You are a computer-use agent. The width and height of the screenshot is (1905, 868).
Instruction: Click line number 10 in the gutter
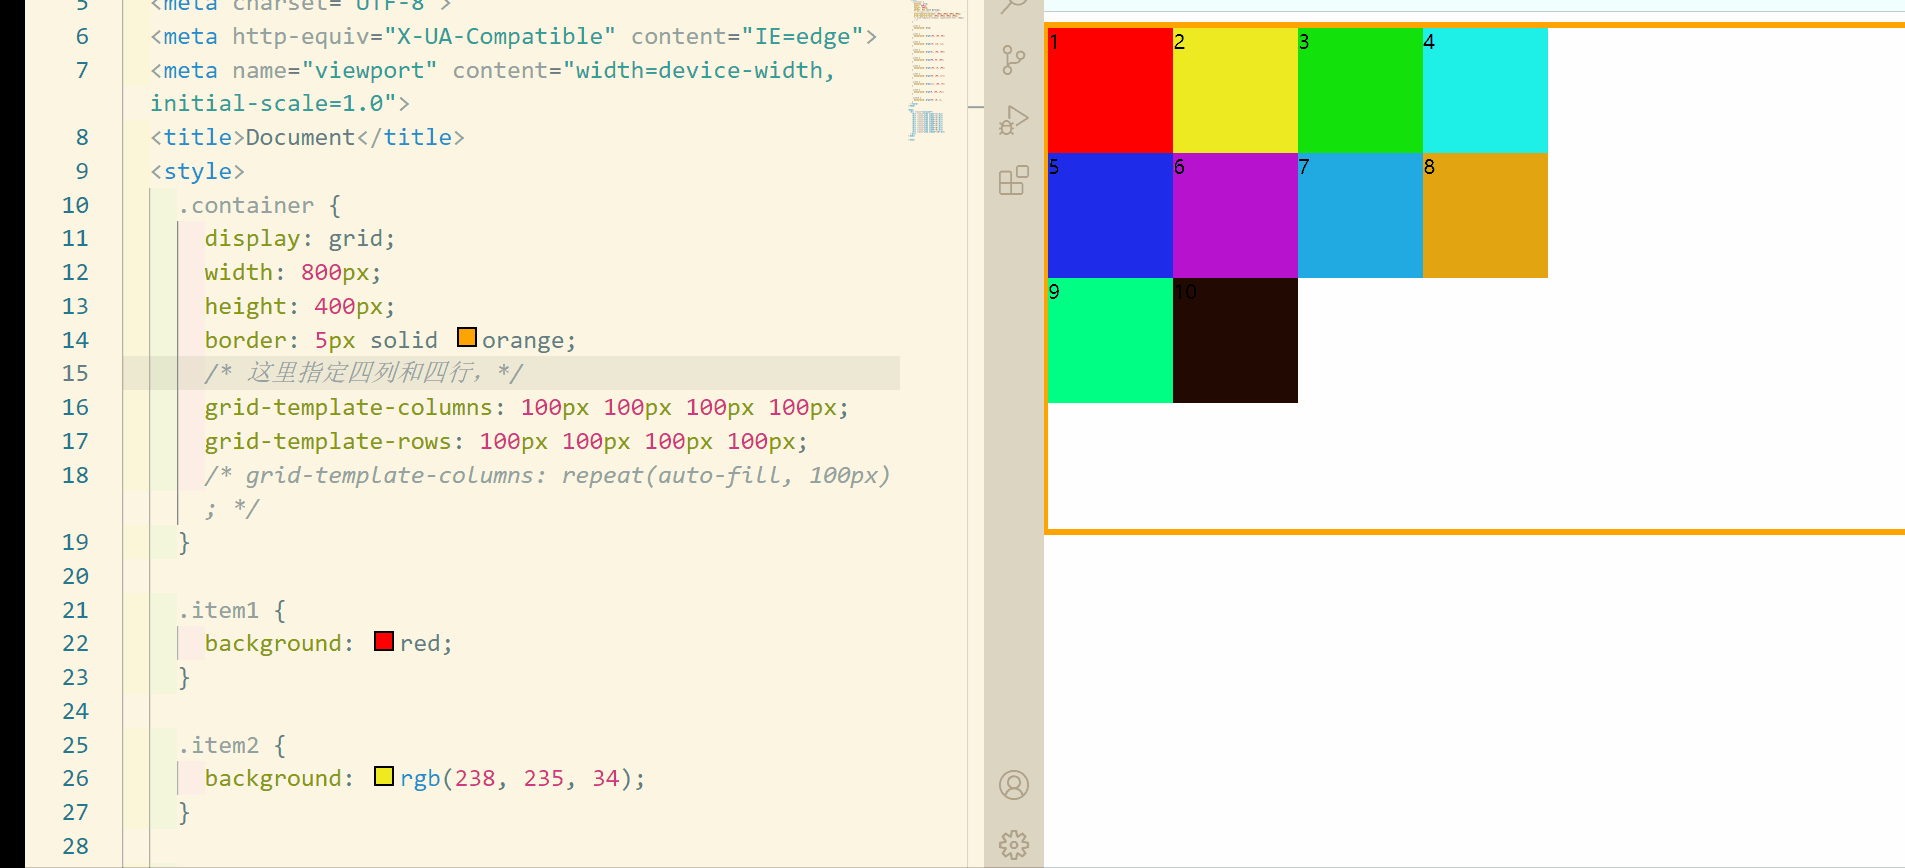(x=75, y=205)
